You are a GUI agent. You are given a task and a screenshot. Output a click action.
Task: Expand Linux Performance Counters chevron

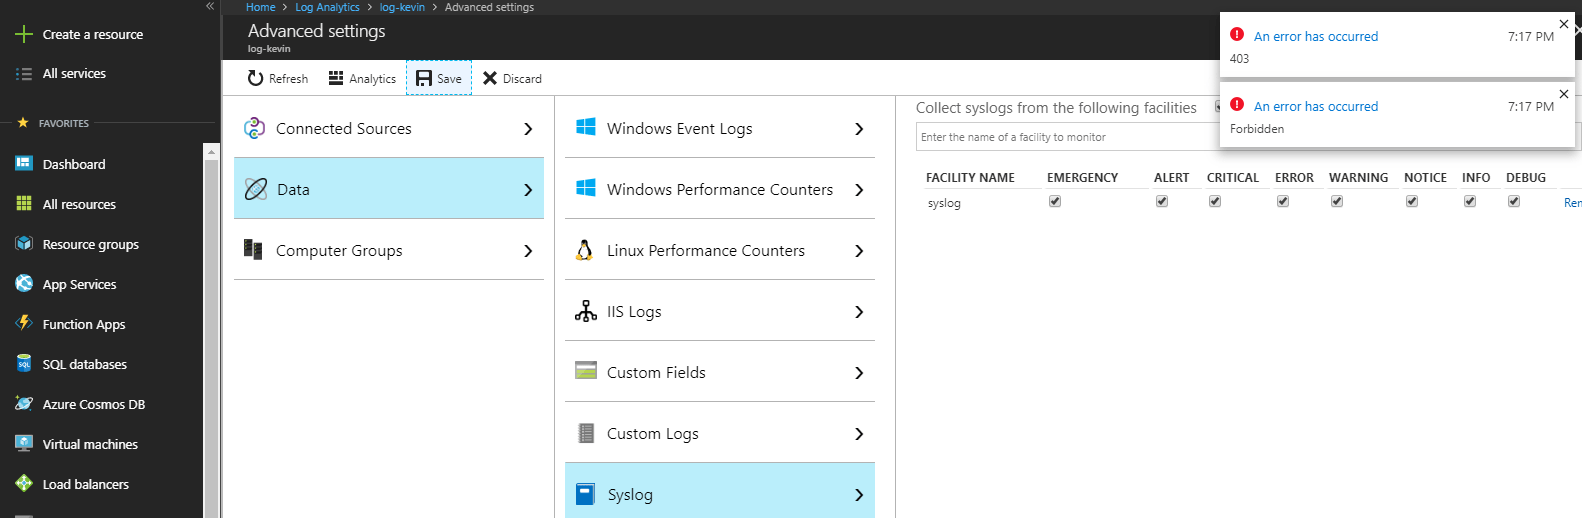click(859, 251)
